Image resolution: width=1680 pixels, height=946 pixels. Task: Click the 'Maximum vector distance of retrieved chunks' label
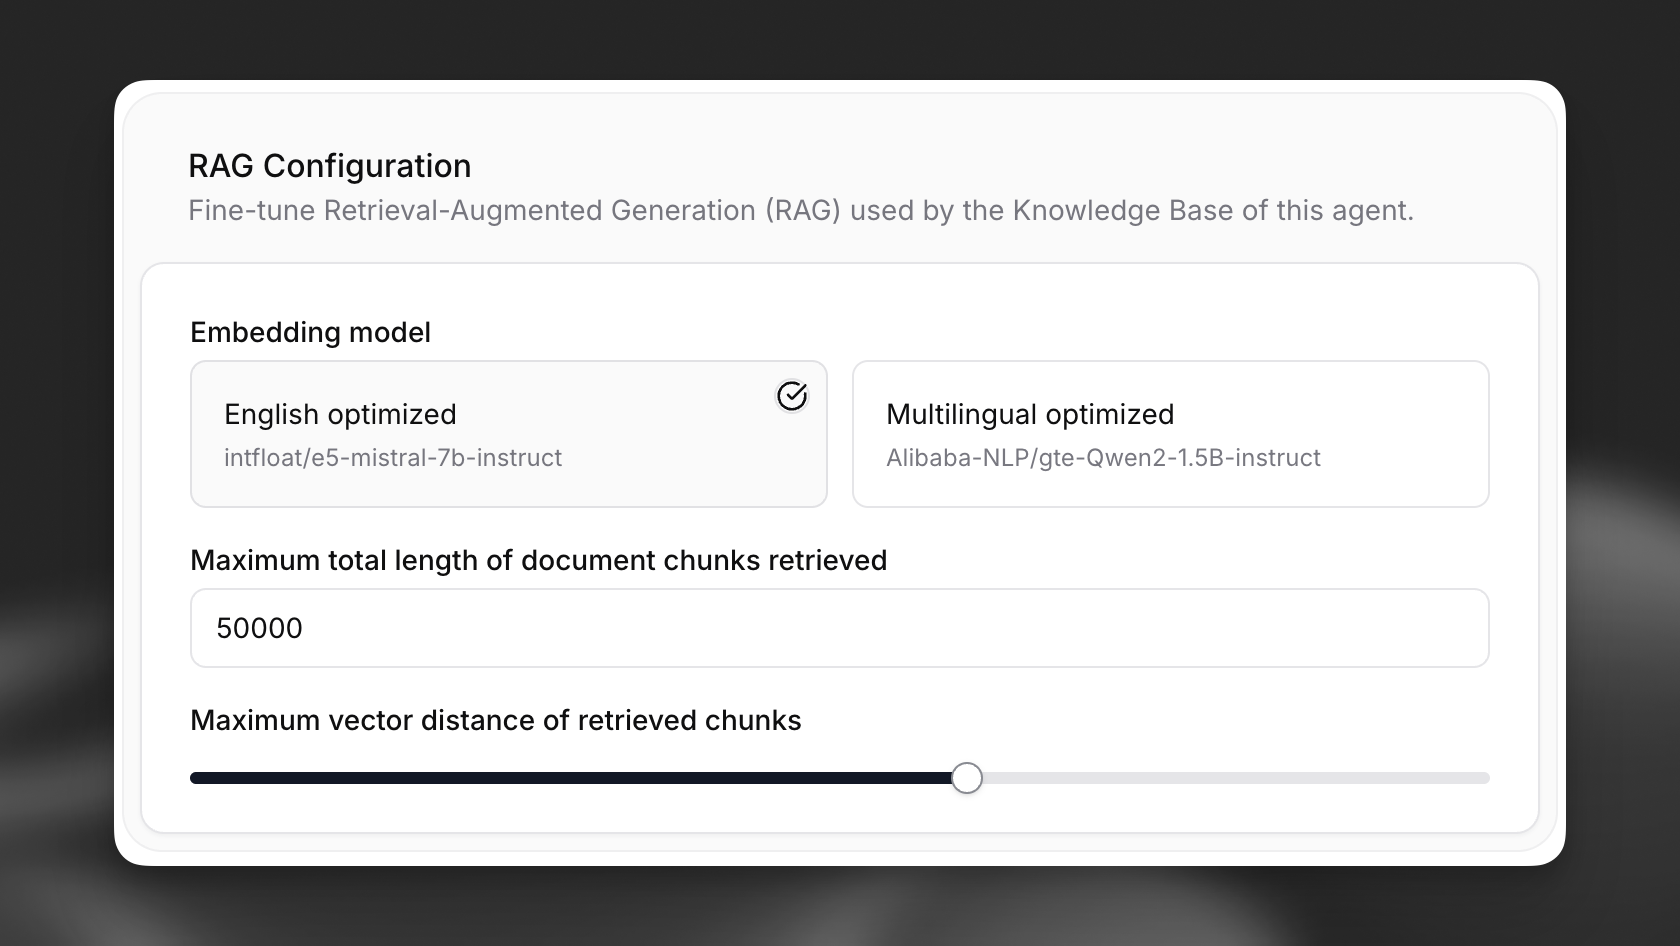coord(496,719)
